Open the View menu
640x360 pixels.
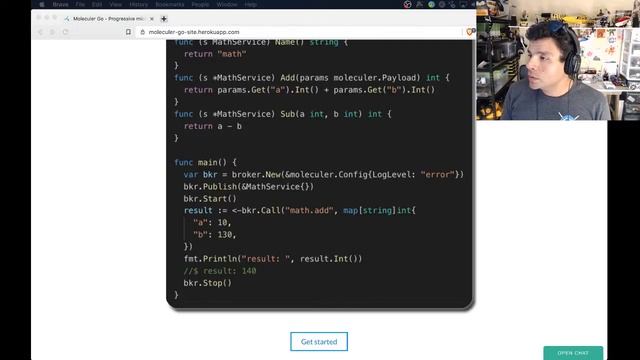116,4
